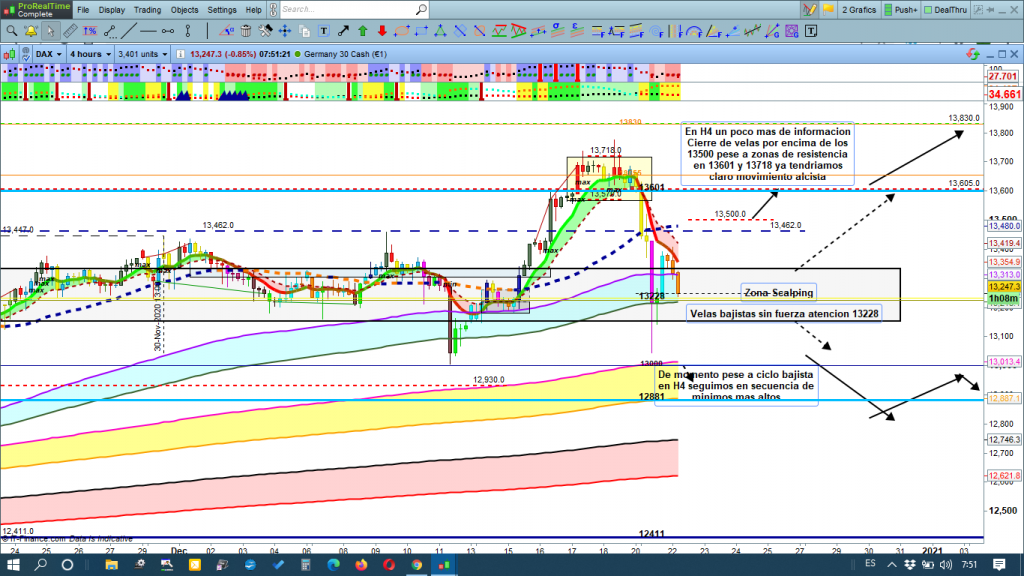
Task: Open the DAX instrument dropdown
Action: pyautogui.click(x=47, y=53)
